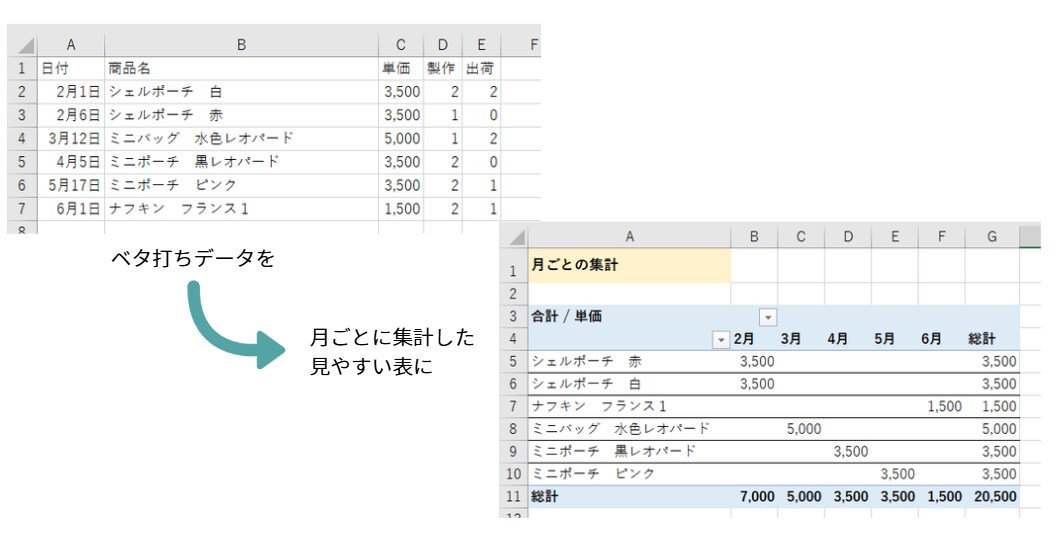This screenshot has width=1061, height=546.
Task: Select the 6月1日 date cell
Action: pos(71,208)
